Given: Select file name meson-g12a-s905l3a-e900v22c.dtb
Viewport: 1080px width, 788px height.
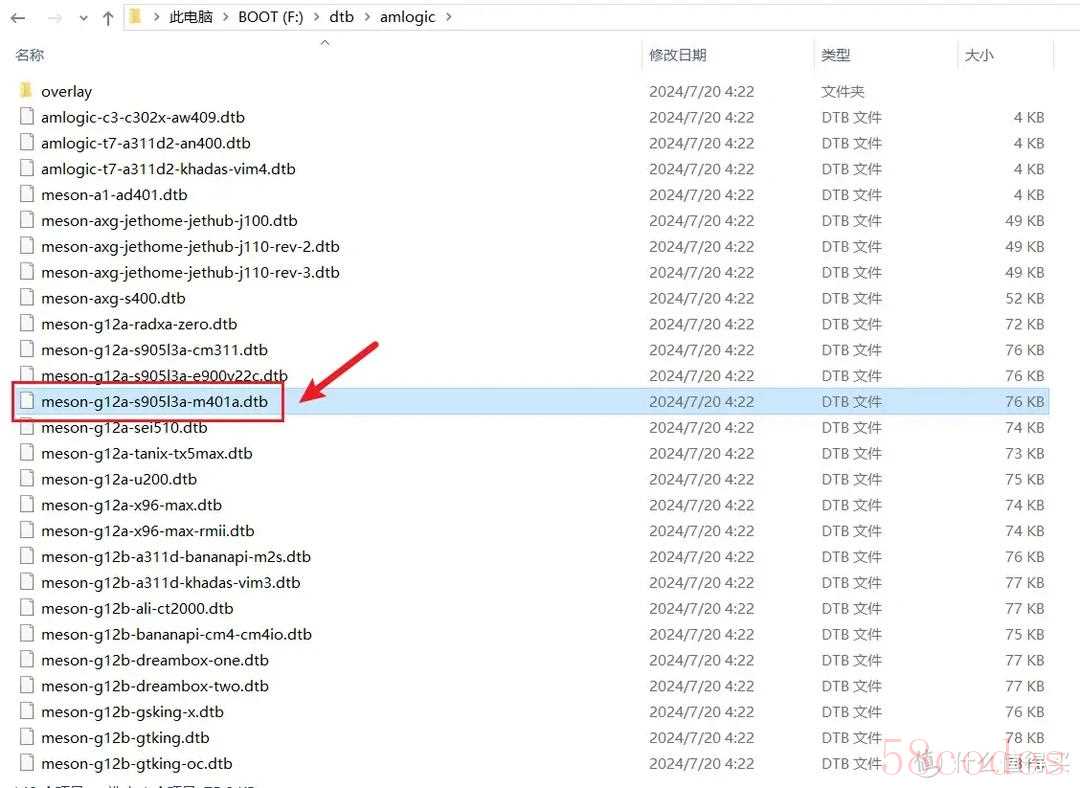Looking at the screenshot, I should (164, 376).
